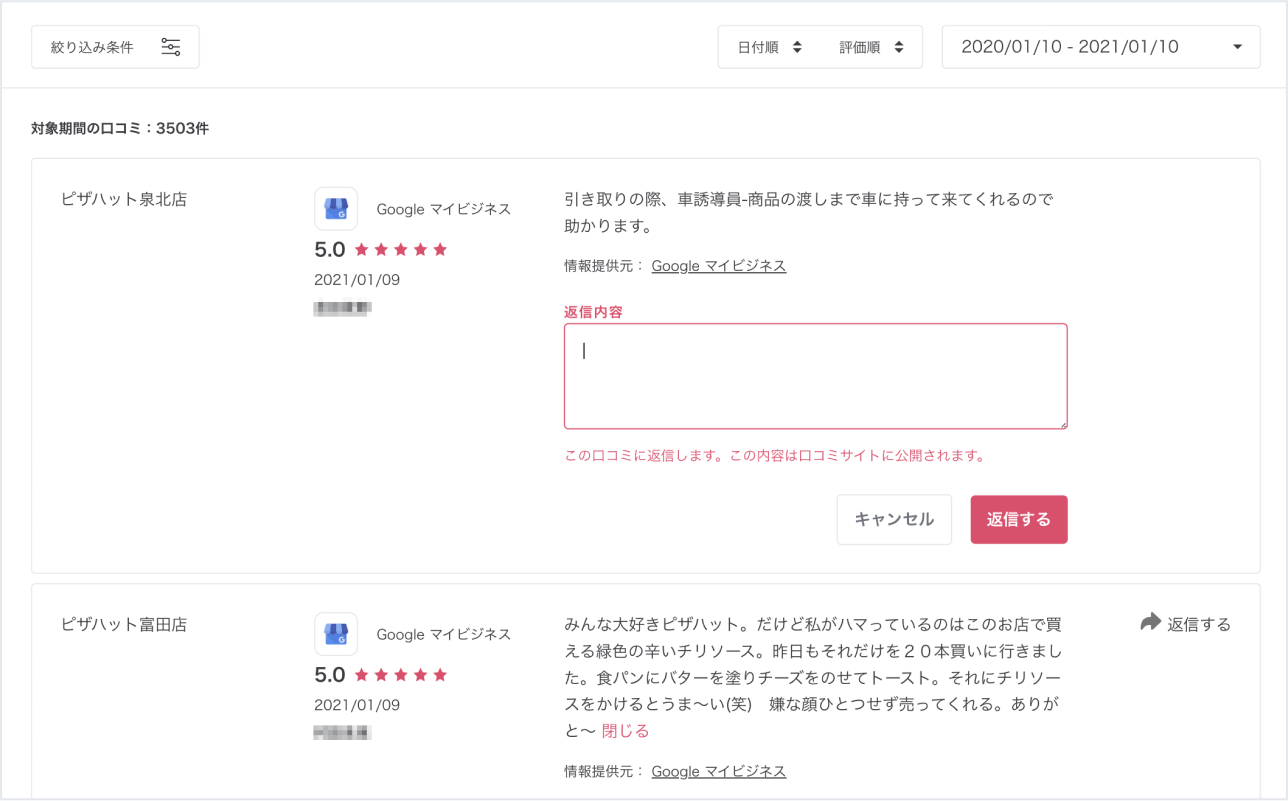Click the star rating of 泉北店 review
The height and width of the screenshot is (801, 1288).
(401, 250)
